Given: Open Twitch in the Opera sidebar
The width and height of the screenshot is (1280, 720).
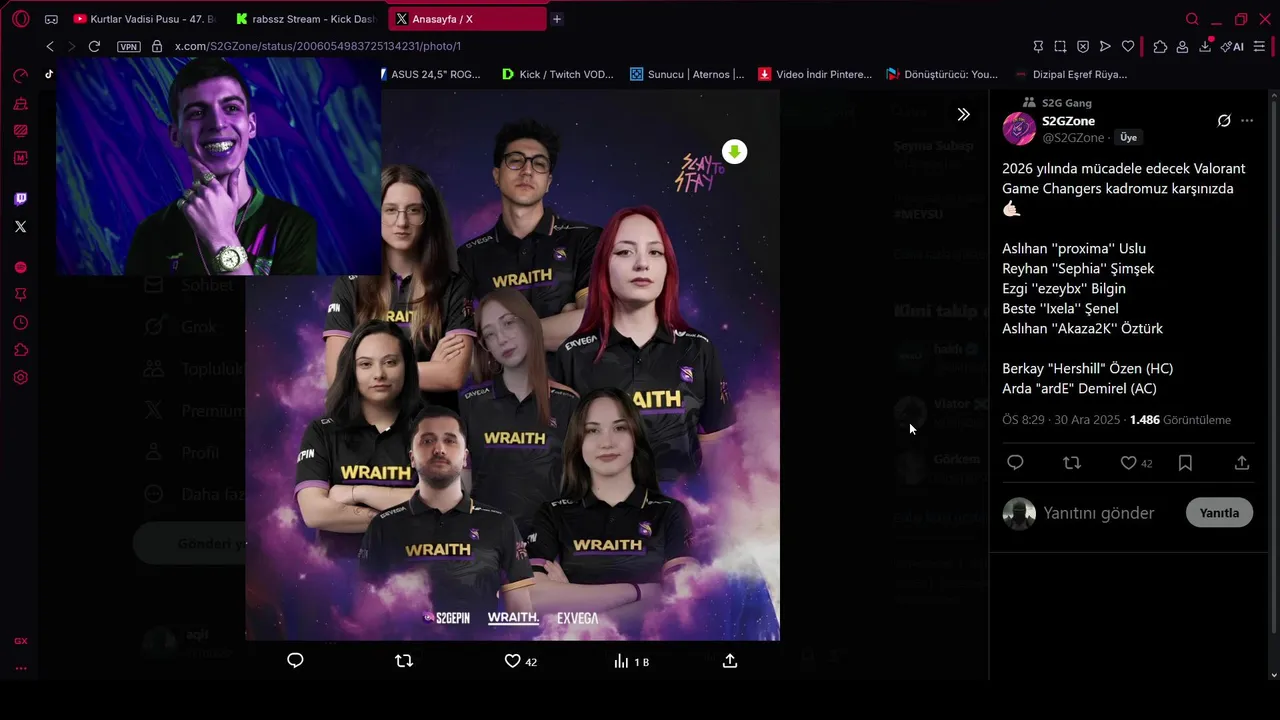Looking at the screenshot, I should 21,199.
